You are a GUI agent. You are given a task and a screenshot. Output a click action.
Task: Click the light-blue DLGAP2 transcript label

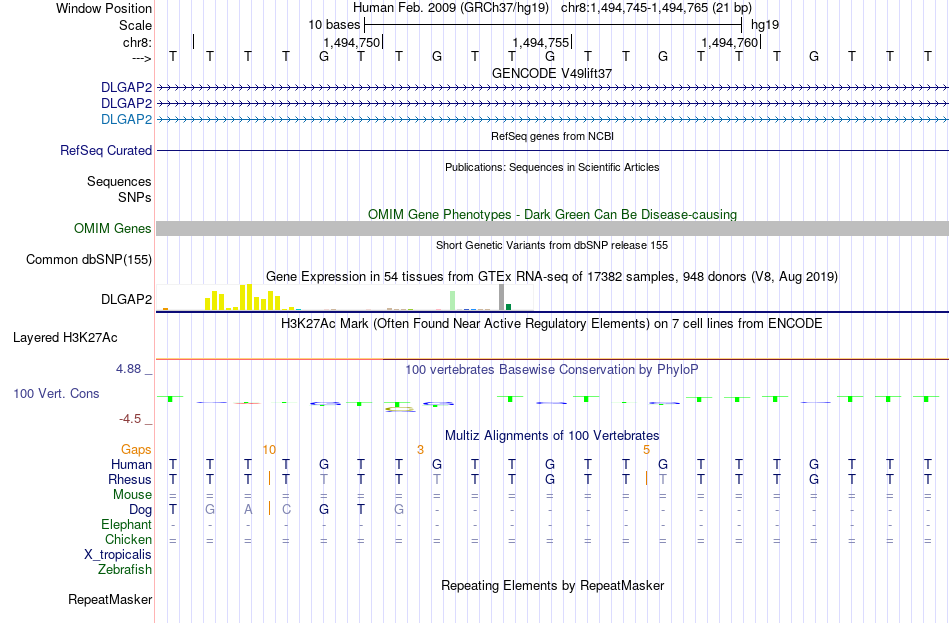tap(126, 119)
